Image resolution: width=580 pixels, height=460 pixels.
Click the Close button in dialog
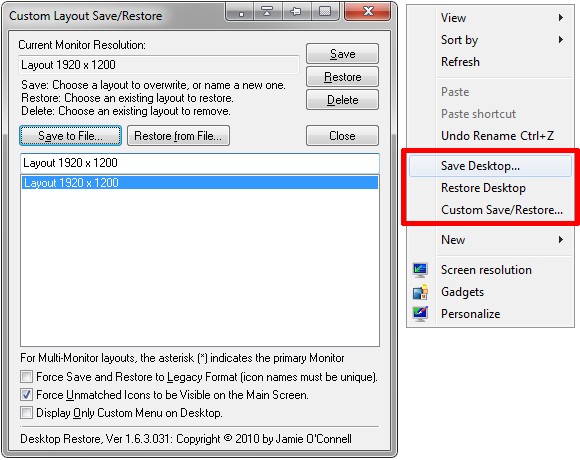343,136
